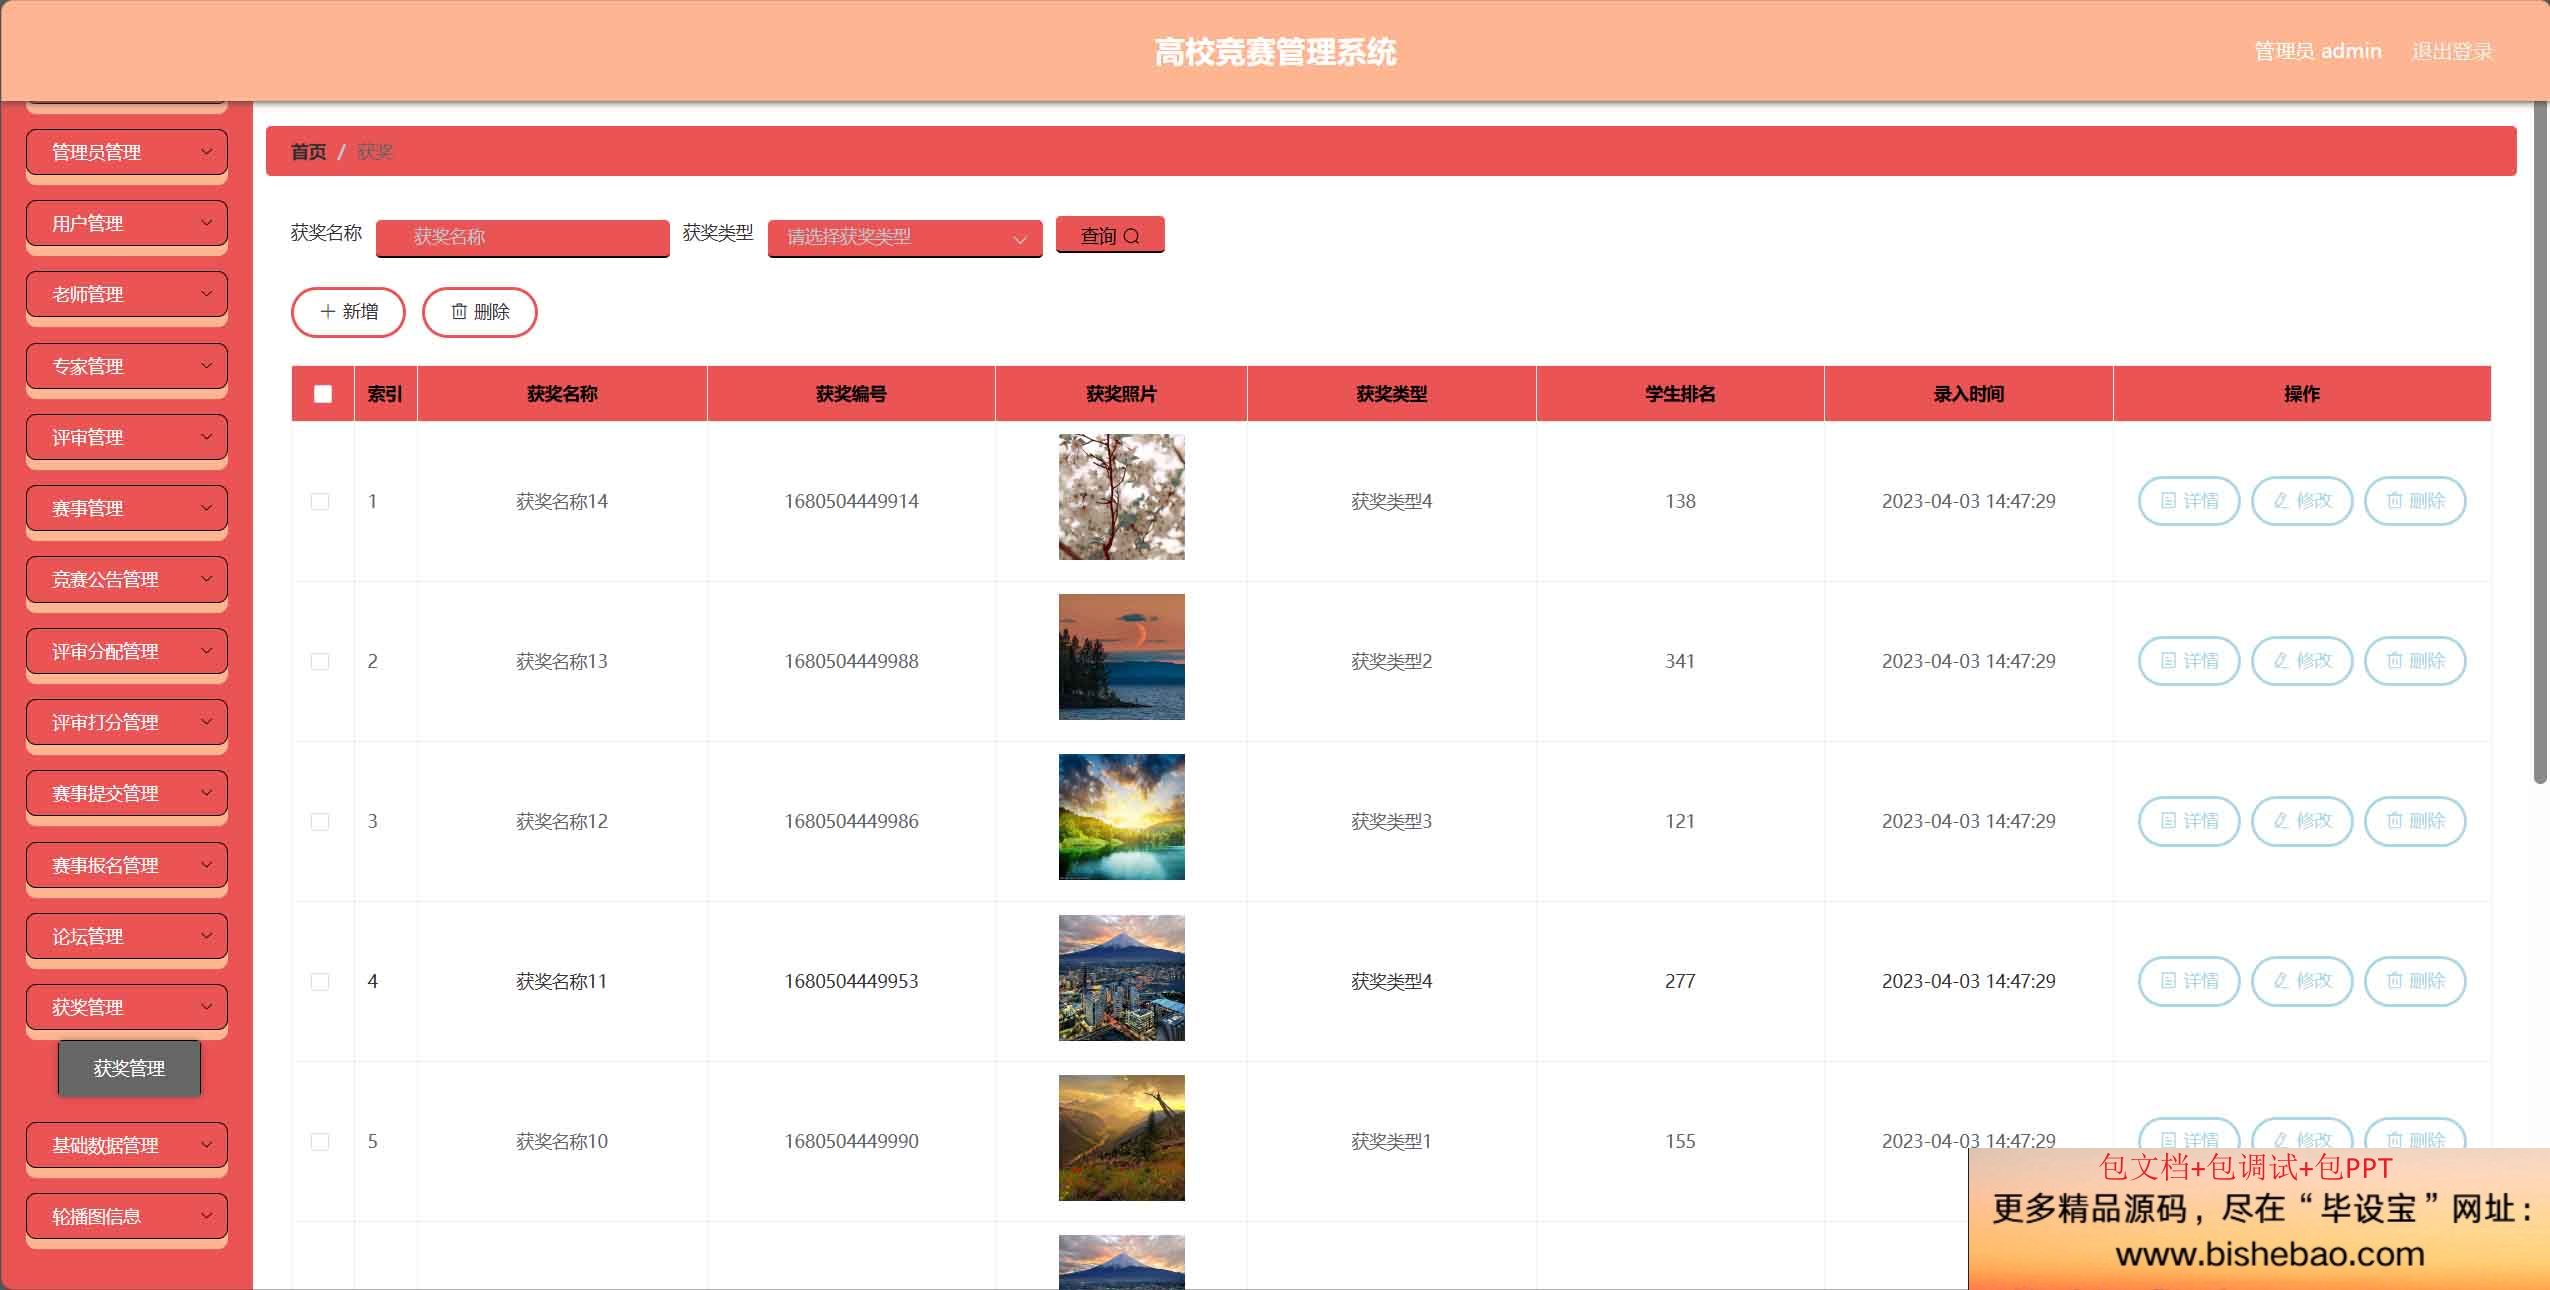Image resolution: width=2550 pixels, height=1290 pixels.
Task: Click 修改 edit icon for 获奖名称11
Action: tap(2301, 981)
